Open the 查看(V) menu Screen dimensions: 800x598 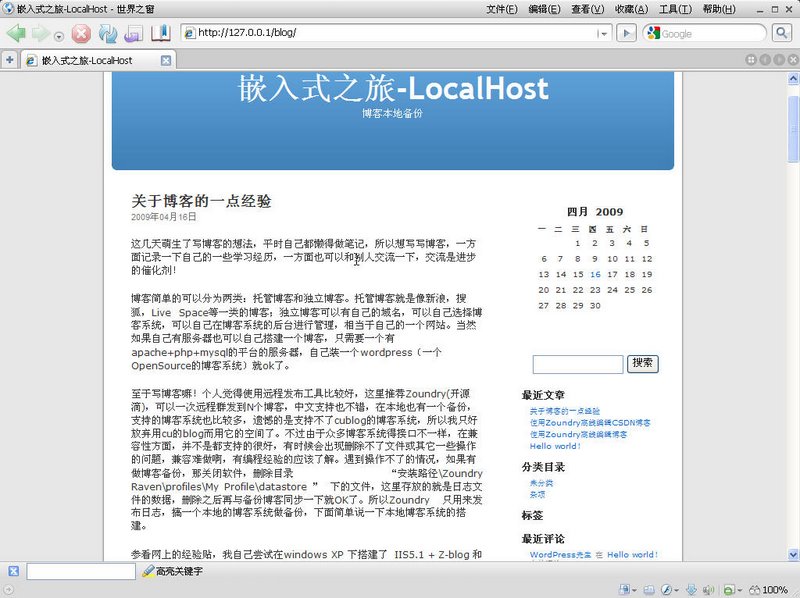(588, 9)
